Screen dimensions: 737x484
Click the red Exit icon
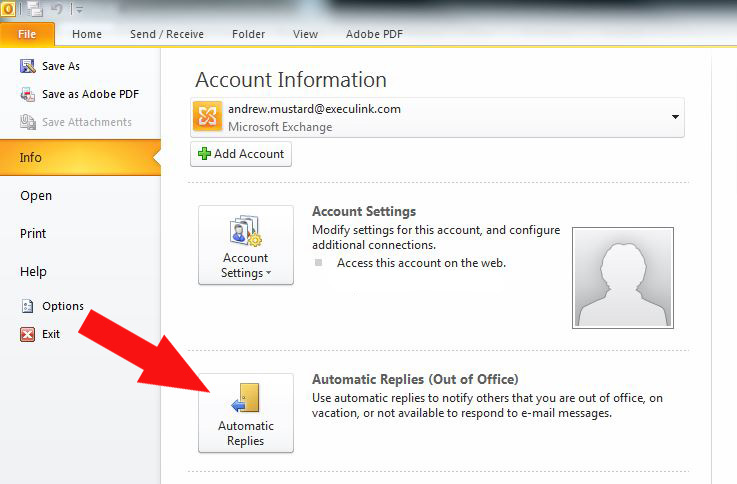tap(27, 334)
